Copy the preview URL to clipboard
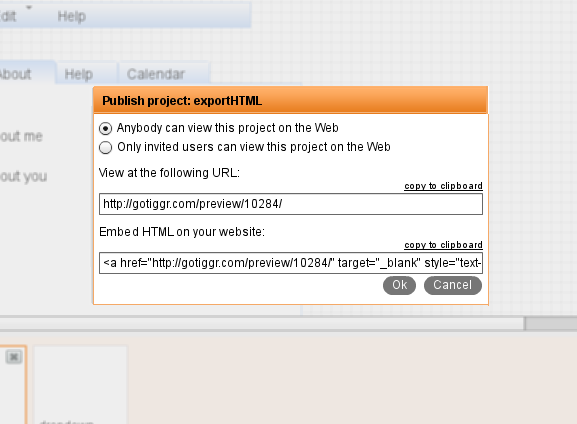 [x=443, y=186]
